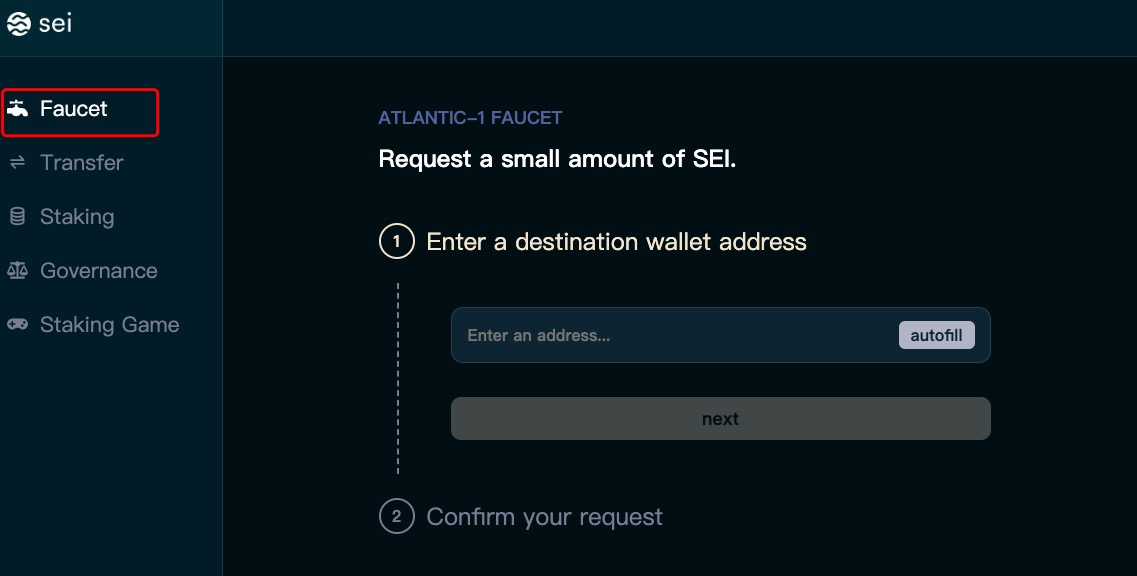Viewport: 1137px width, 576px height.
Task: Go to the Transfer page
Action: (81, 163)
